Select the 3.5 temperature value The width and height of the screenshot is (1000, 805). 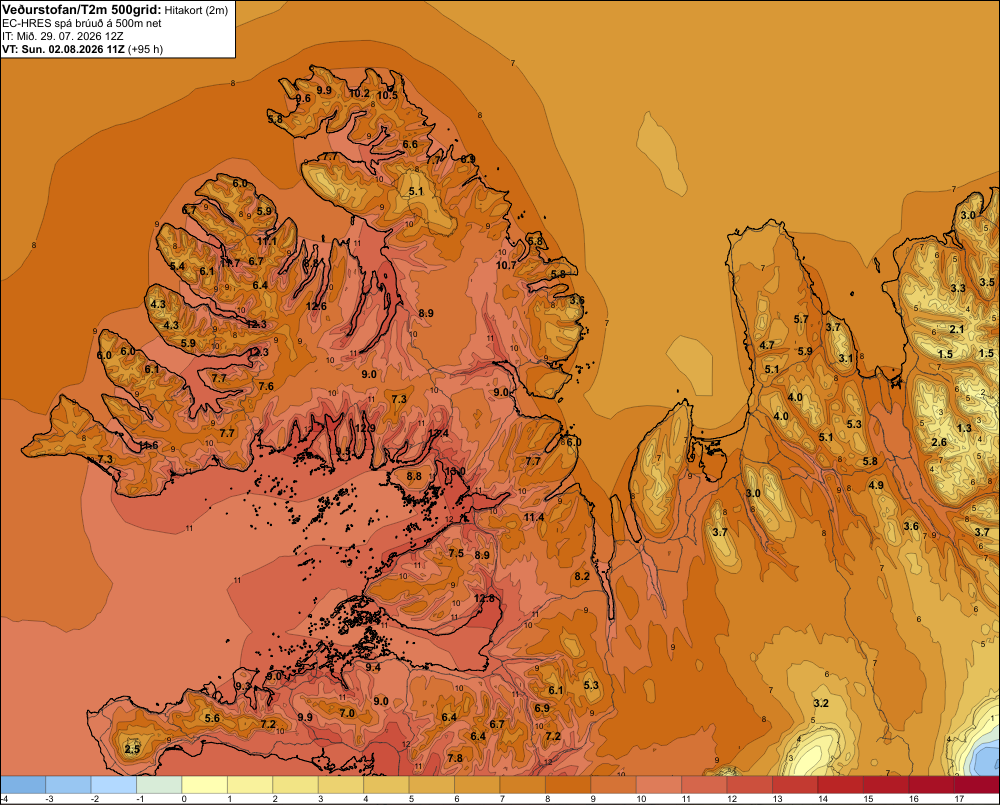point(987,282)
